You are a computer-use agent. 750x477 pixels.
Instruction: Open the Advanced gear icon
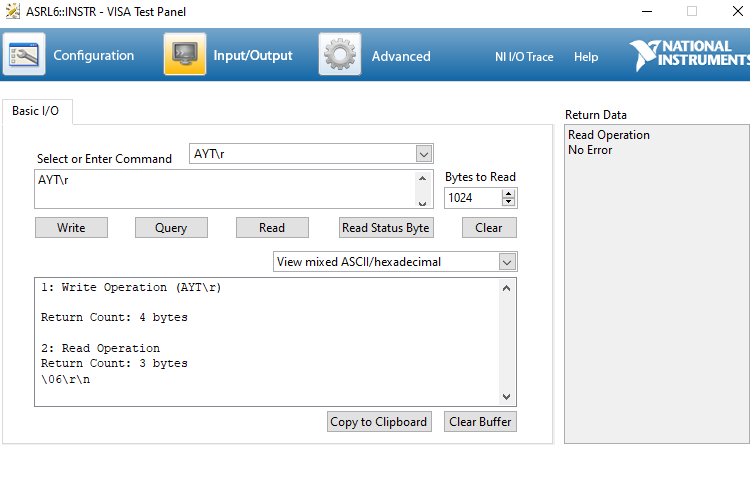point(340,54)
